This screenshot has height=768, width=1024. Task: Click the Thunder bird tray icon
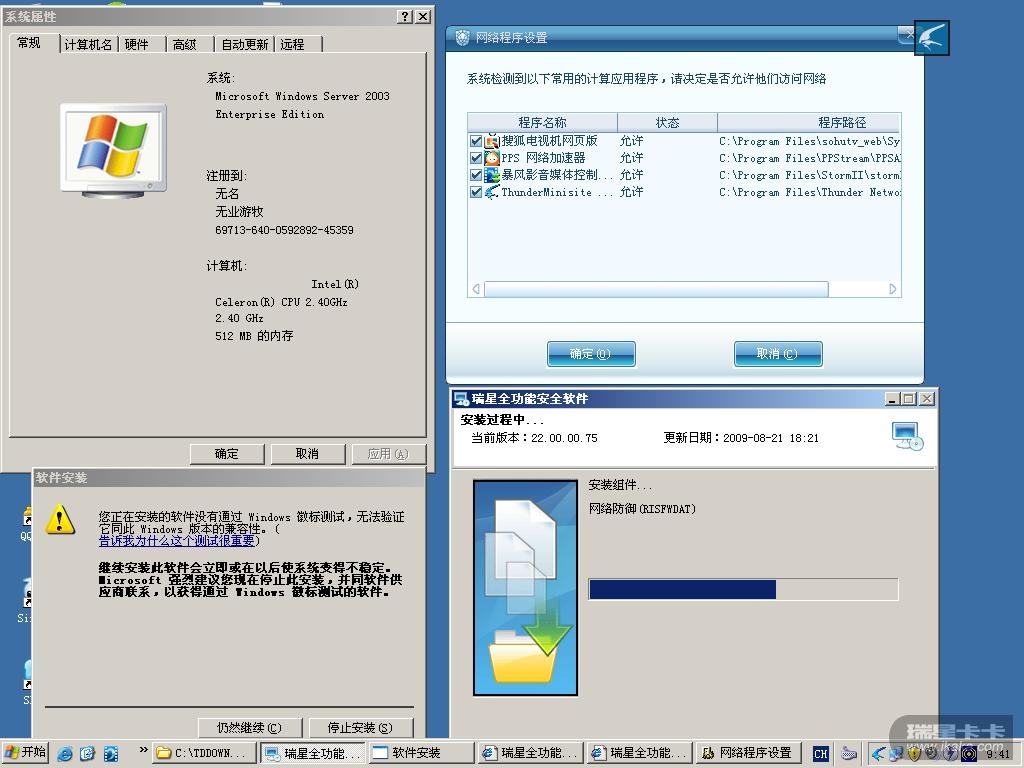tap(878, 754)
